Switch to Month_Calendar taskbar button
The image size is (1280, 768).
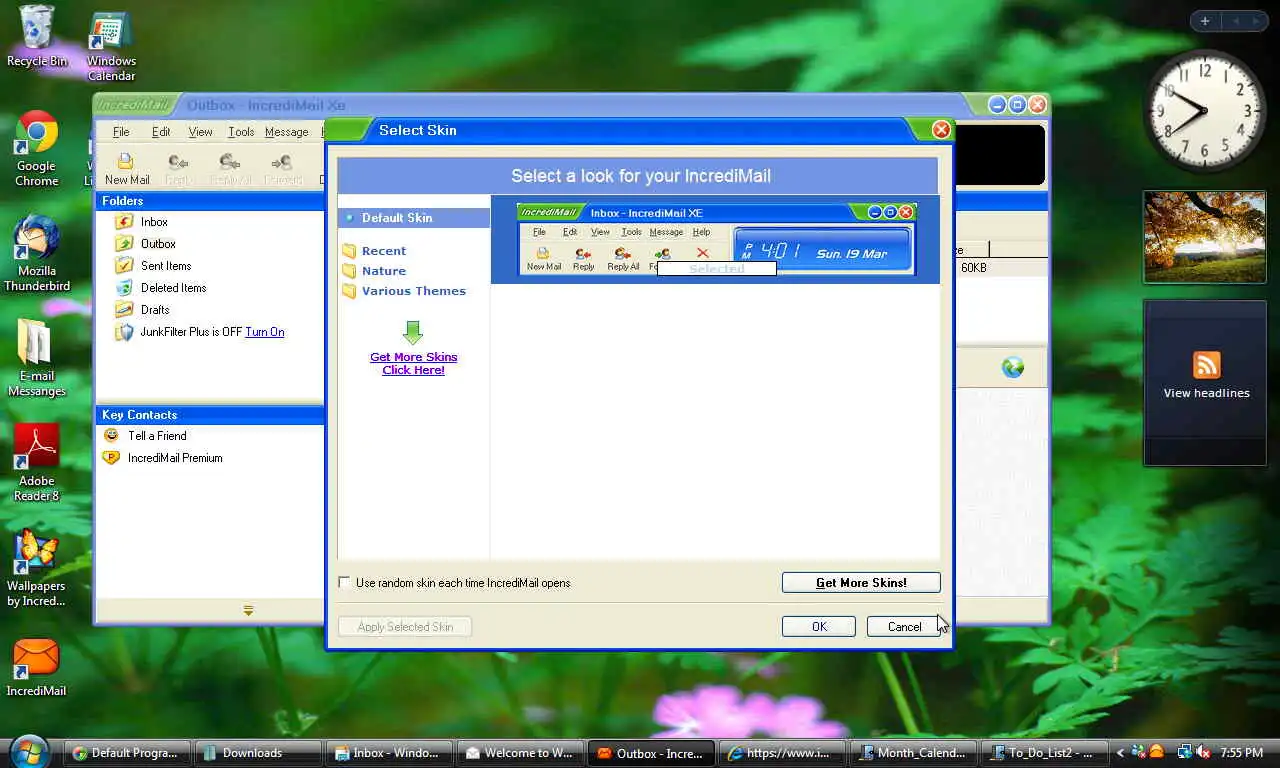click(x=912, y=753)
